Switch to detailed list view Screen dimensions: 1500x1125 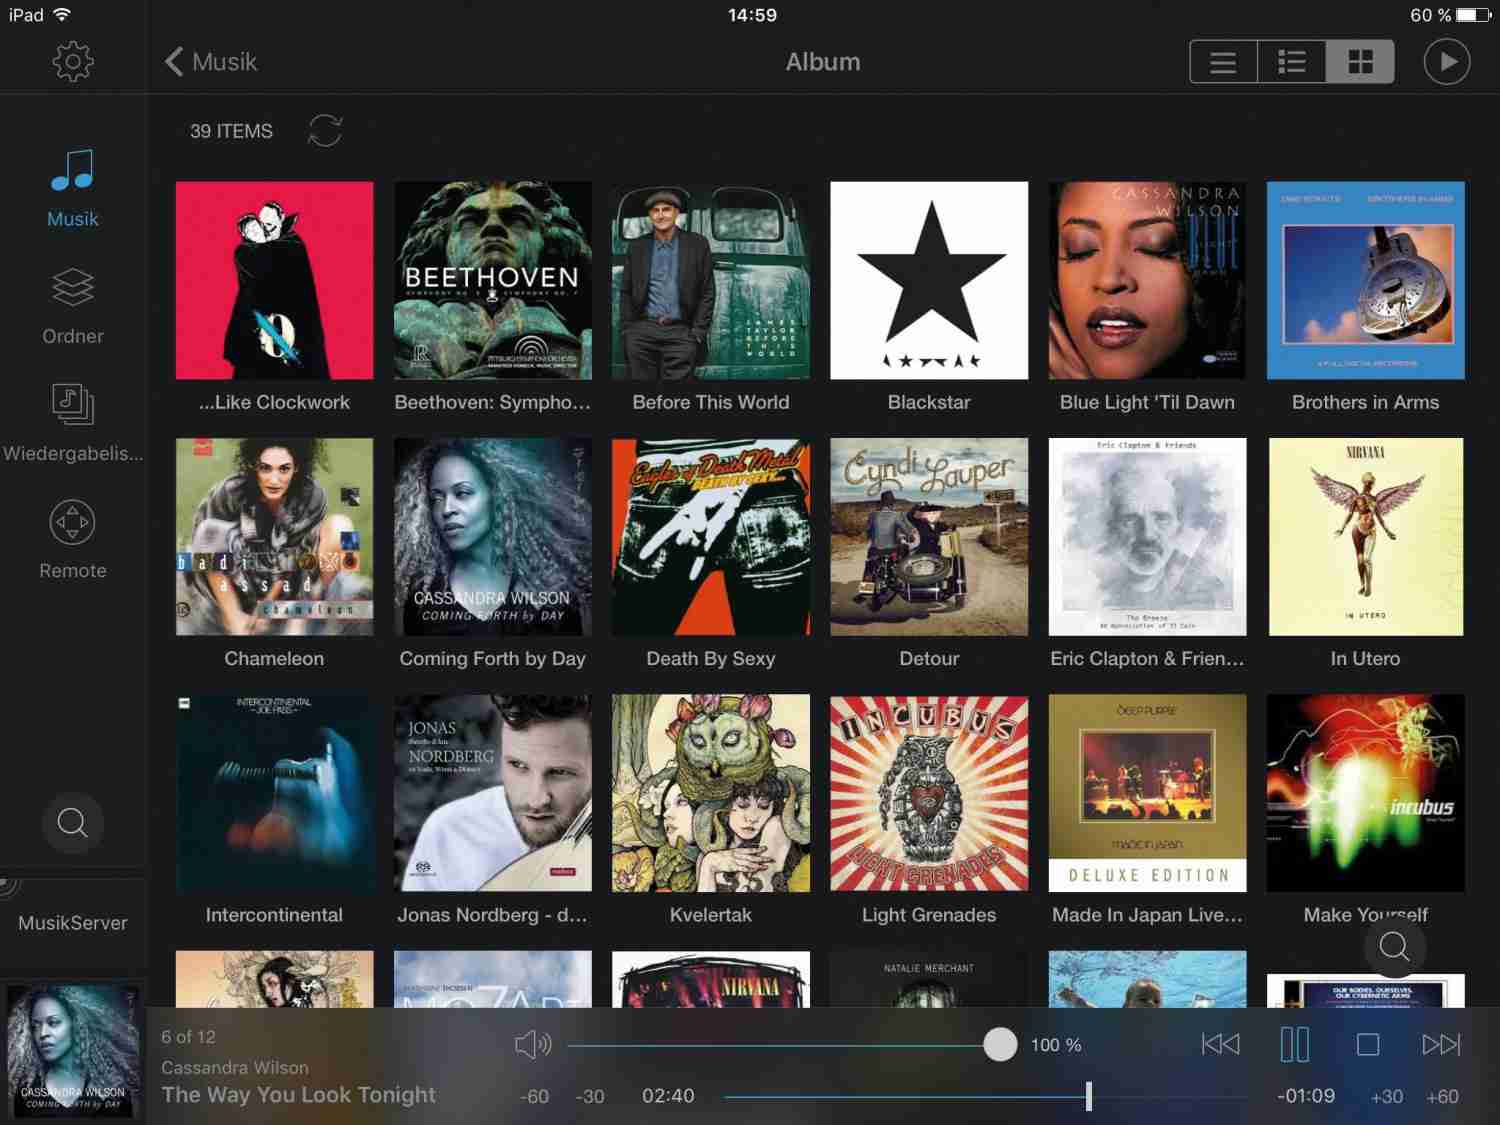1291,62
